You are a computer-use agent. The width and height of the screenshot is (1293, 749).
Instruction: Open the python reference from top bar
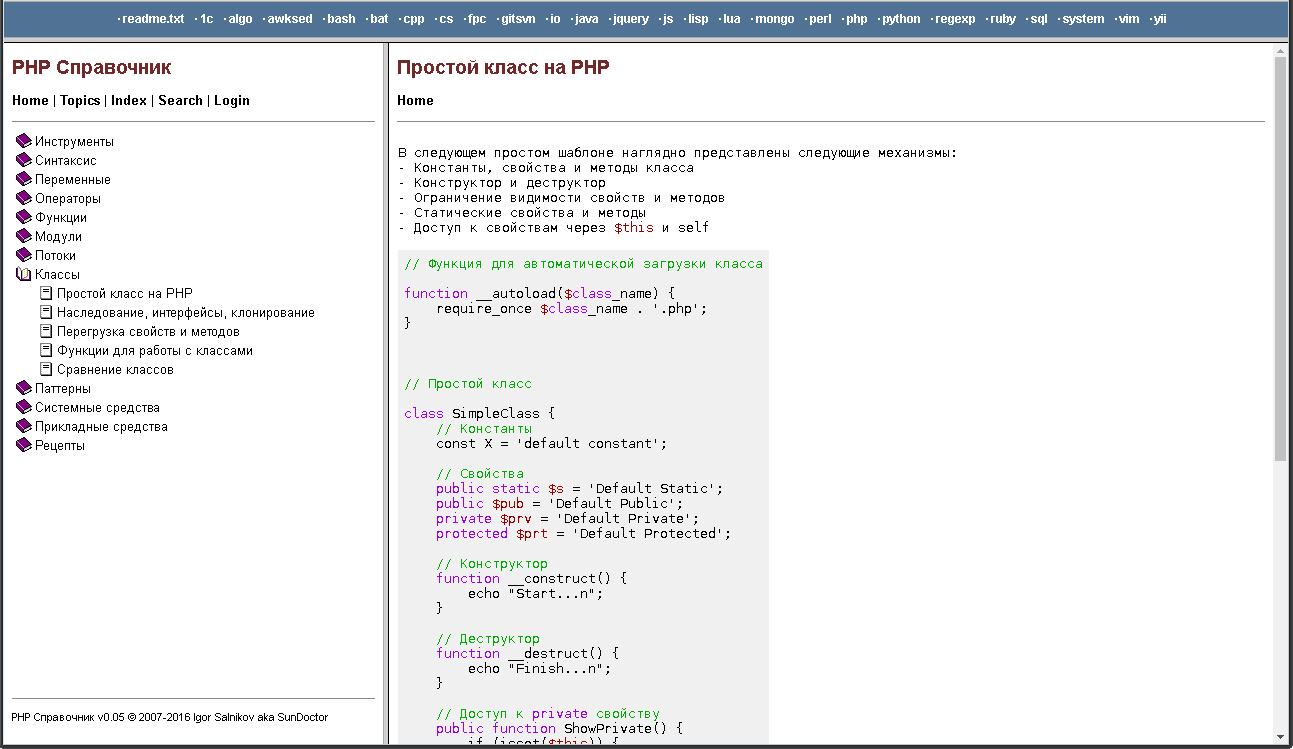tap(900, 18)
